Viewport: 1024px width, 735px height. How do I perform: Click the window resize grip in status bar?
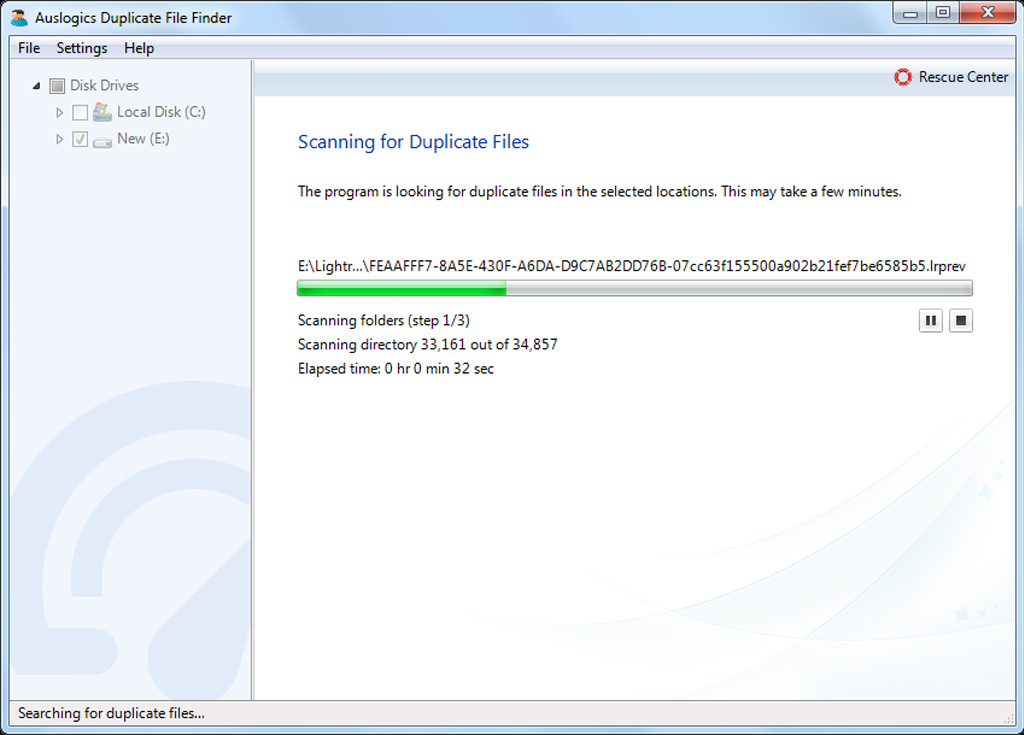[x=1009, y=718]
